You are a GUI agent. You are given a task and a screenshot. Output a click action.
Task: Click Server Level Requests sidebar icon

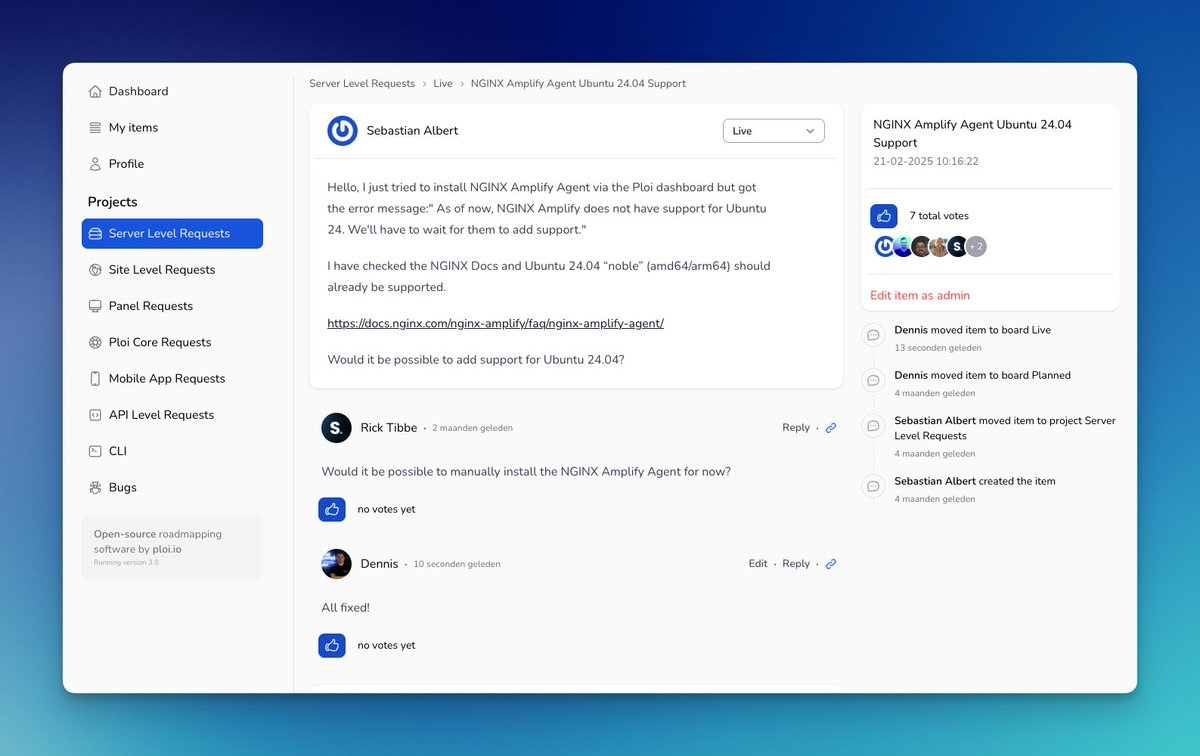coord(95,234)
